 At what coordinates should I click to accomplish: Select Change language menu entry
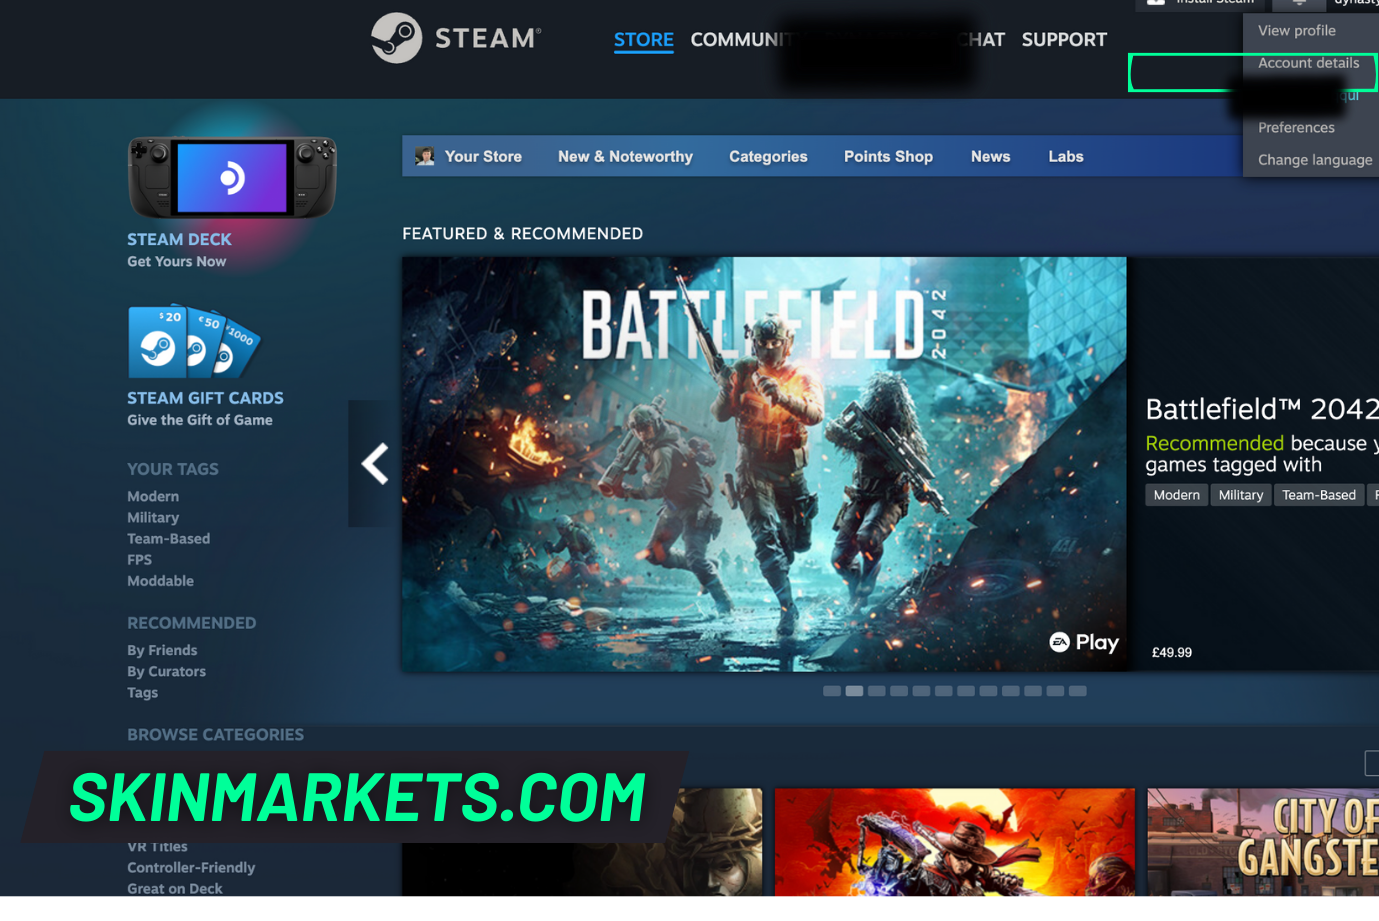coord(1314,160)
